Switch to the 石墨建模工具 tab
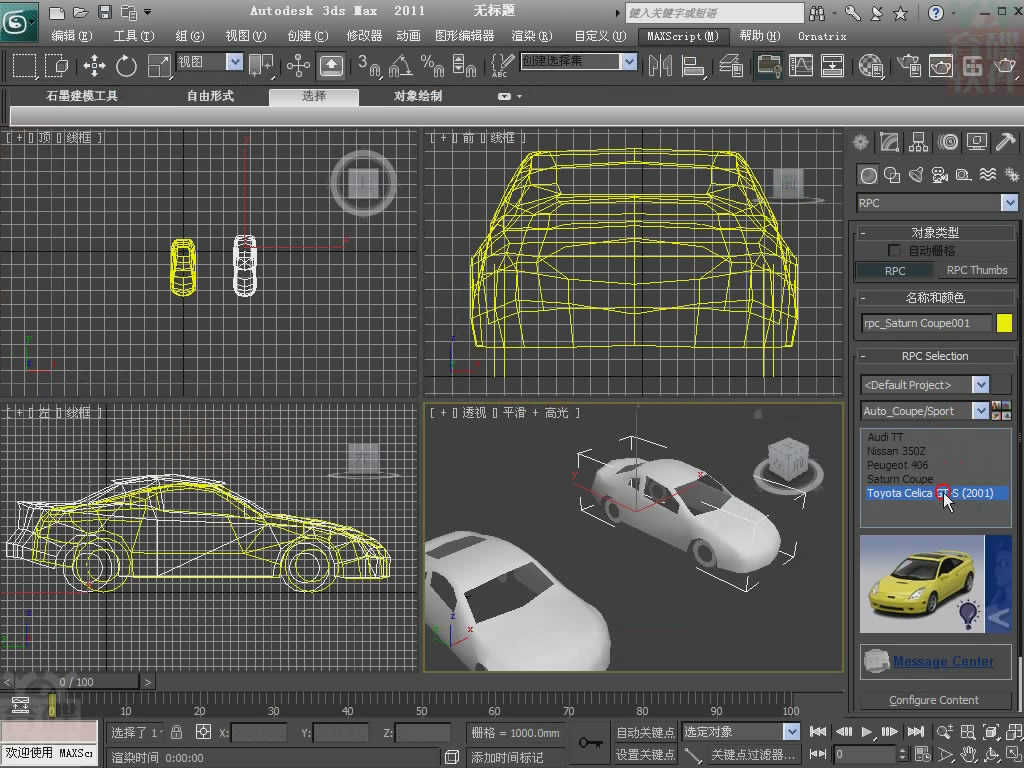This screenshot has height=768, width=1024. 82,96
